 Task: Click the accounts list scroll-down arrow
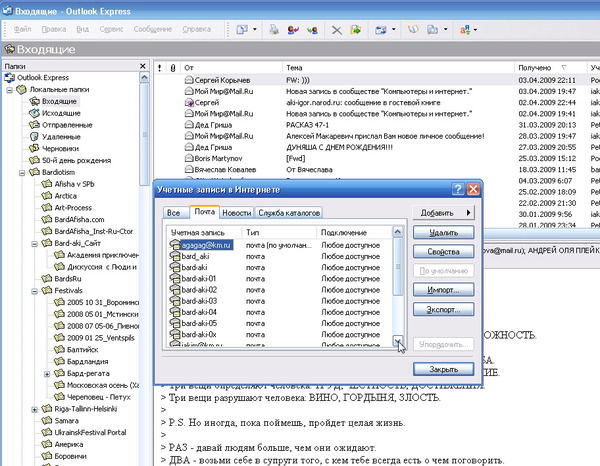(x=398, y=341)
